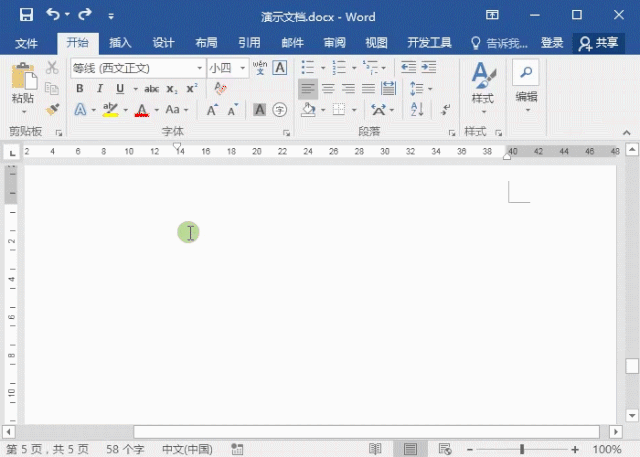Apply red font color
This screenshot has width=640, height=457.
(x=142, y=110)
